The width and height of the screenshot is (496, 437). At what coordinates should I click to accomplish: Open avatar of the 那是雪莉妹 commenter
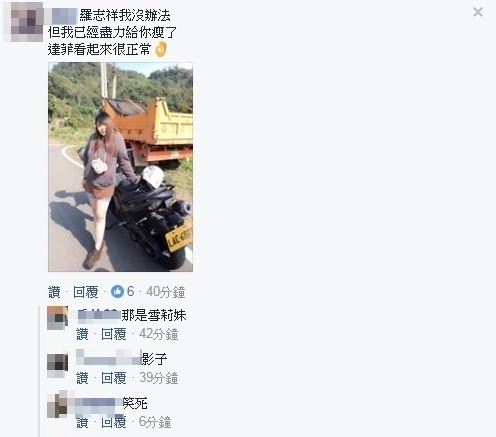pyautogui.click(x=57, y=318)
